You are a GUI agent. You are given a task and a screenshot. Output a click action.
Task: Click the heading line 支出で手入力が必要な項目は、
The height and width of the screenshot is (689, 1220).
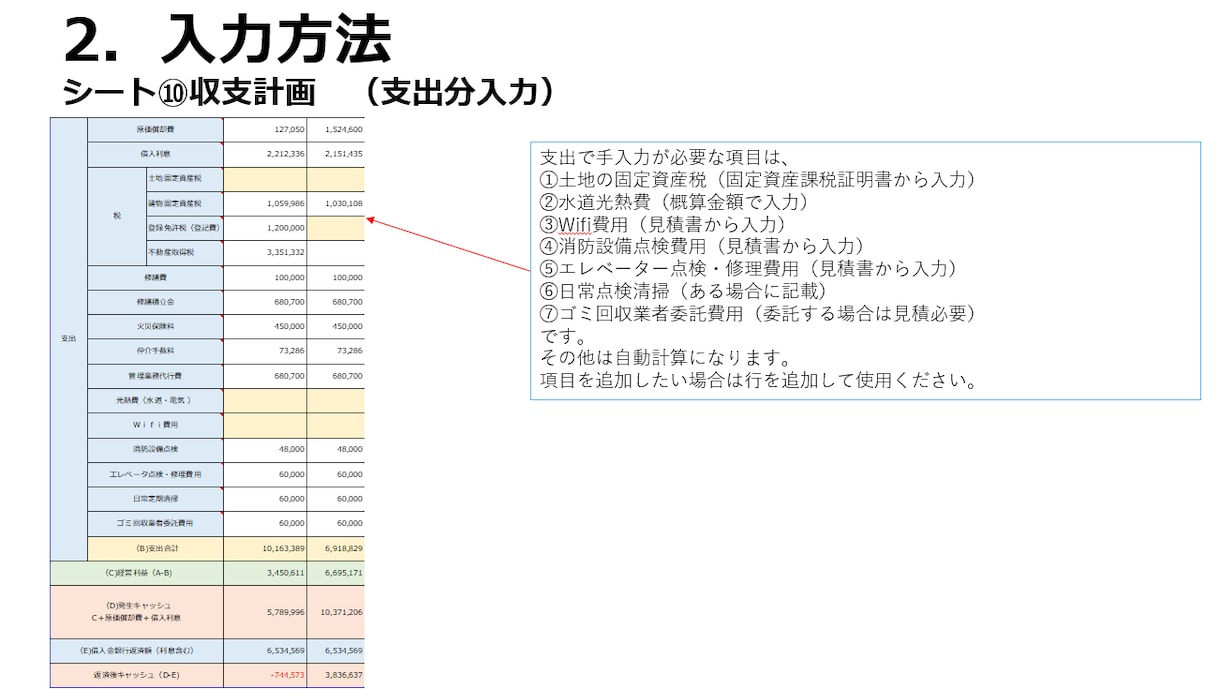pyautogui.click(x=665, y=158)
